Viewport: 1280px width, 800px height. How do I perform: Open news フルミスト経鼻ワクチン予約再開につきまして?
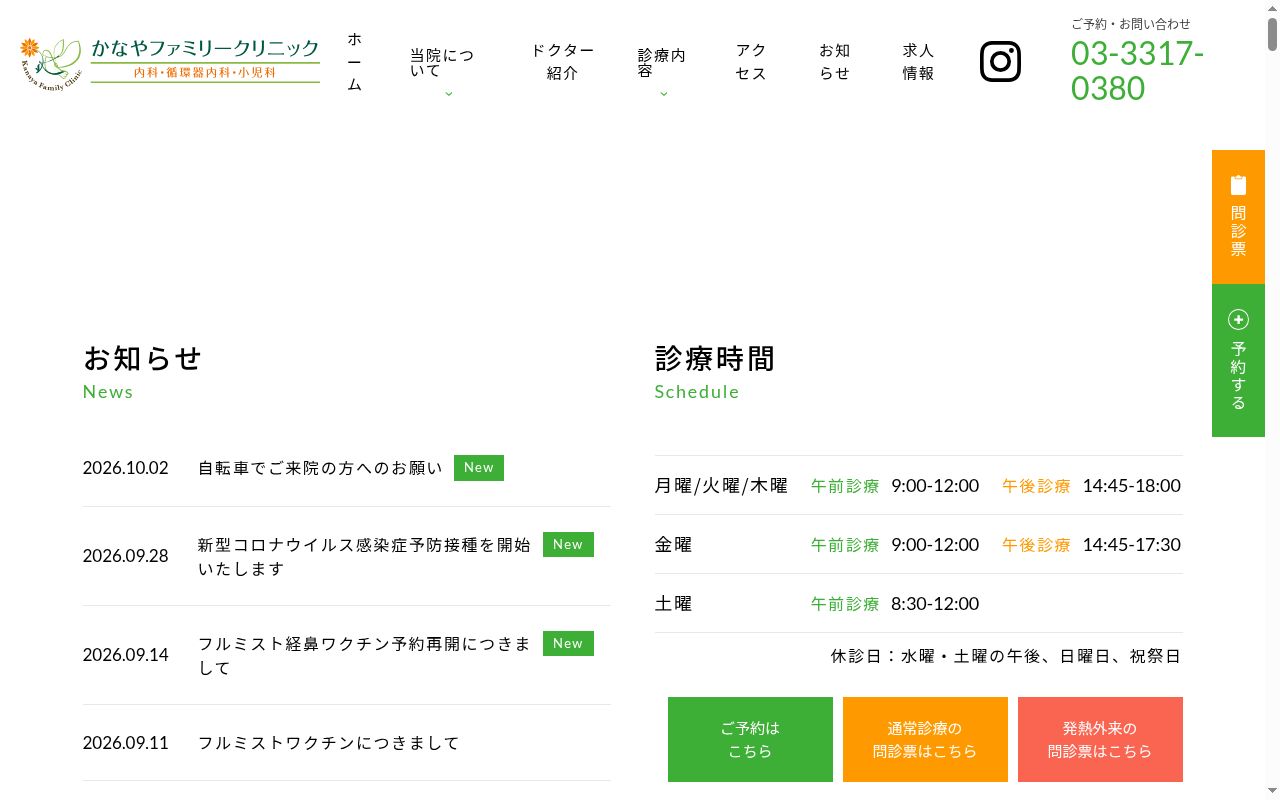(364, 656)
